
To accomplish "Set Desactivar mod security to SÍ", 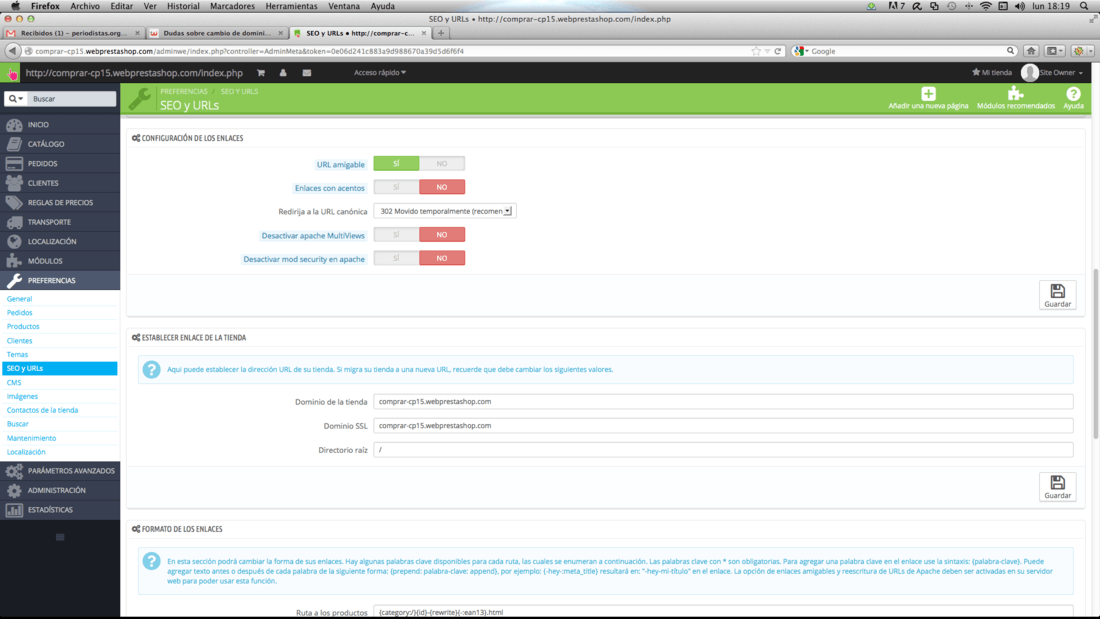I will (x=396, y=258).
